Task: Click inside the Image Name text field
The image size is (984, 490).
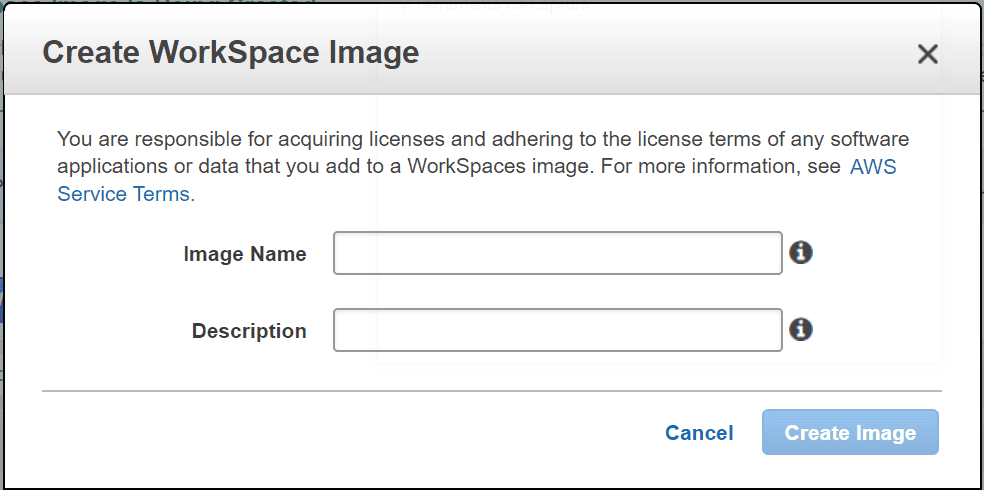Action: (557, 253)
